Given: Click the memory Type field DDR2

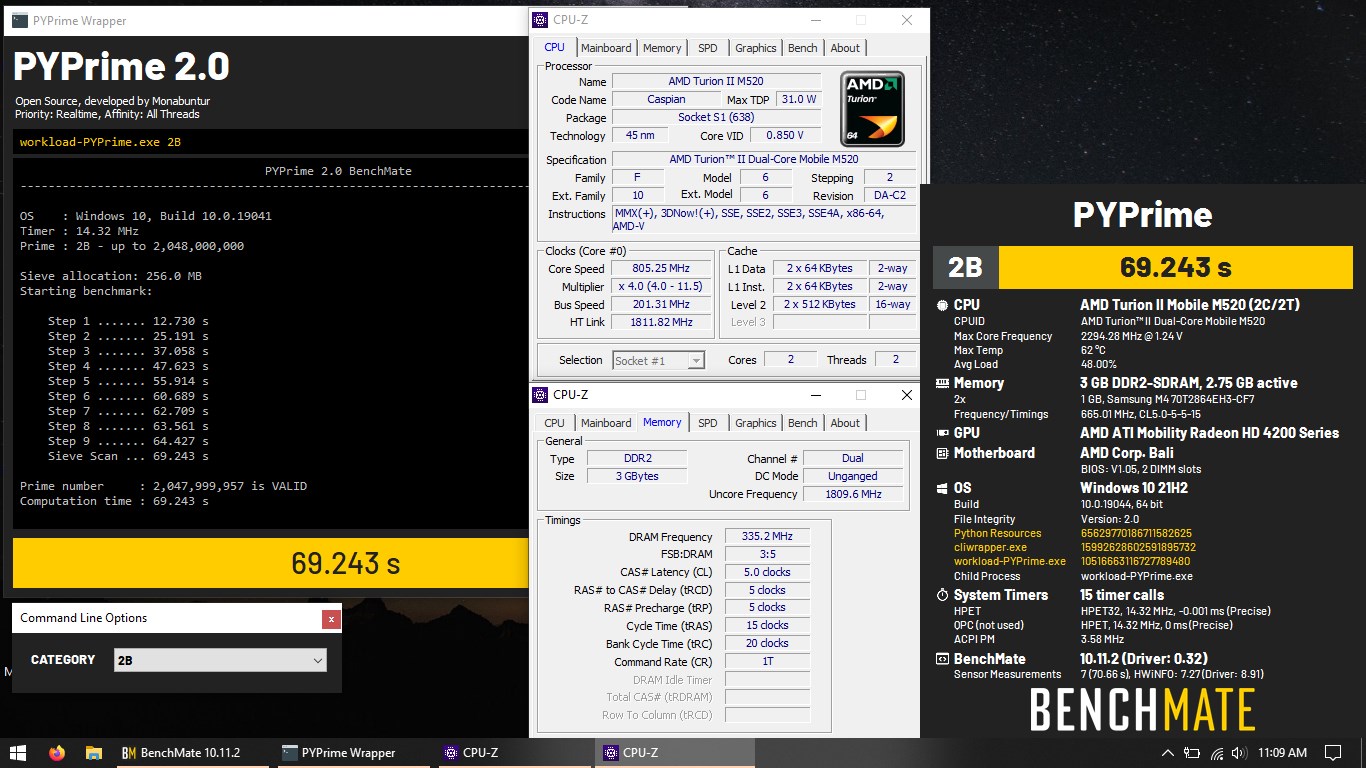Looking at the screenshot, I should (636, 459).
